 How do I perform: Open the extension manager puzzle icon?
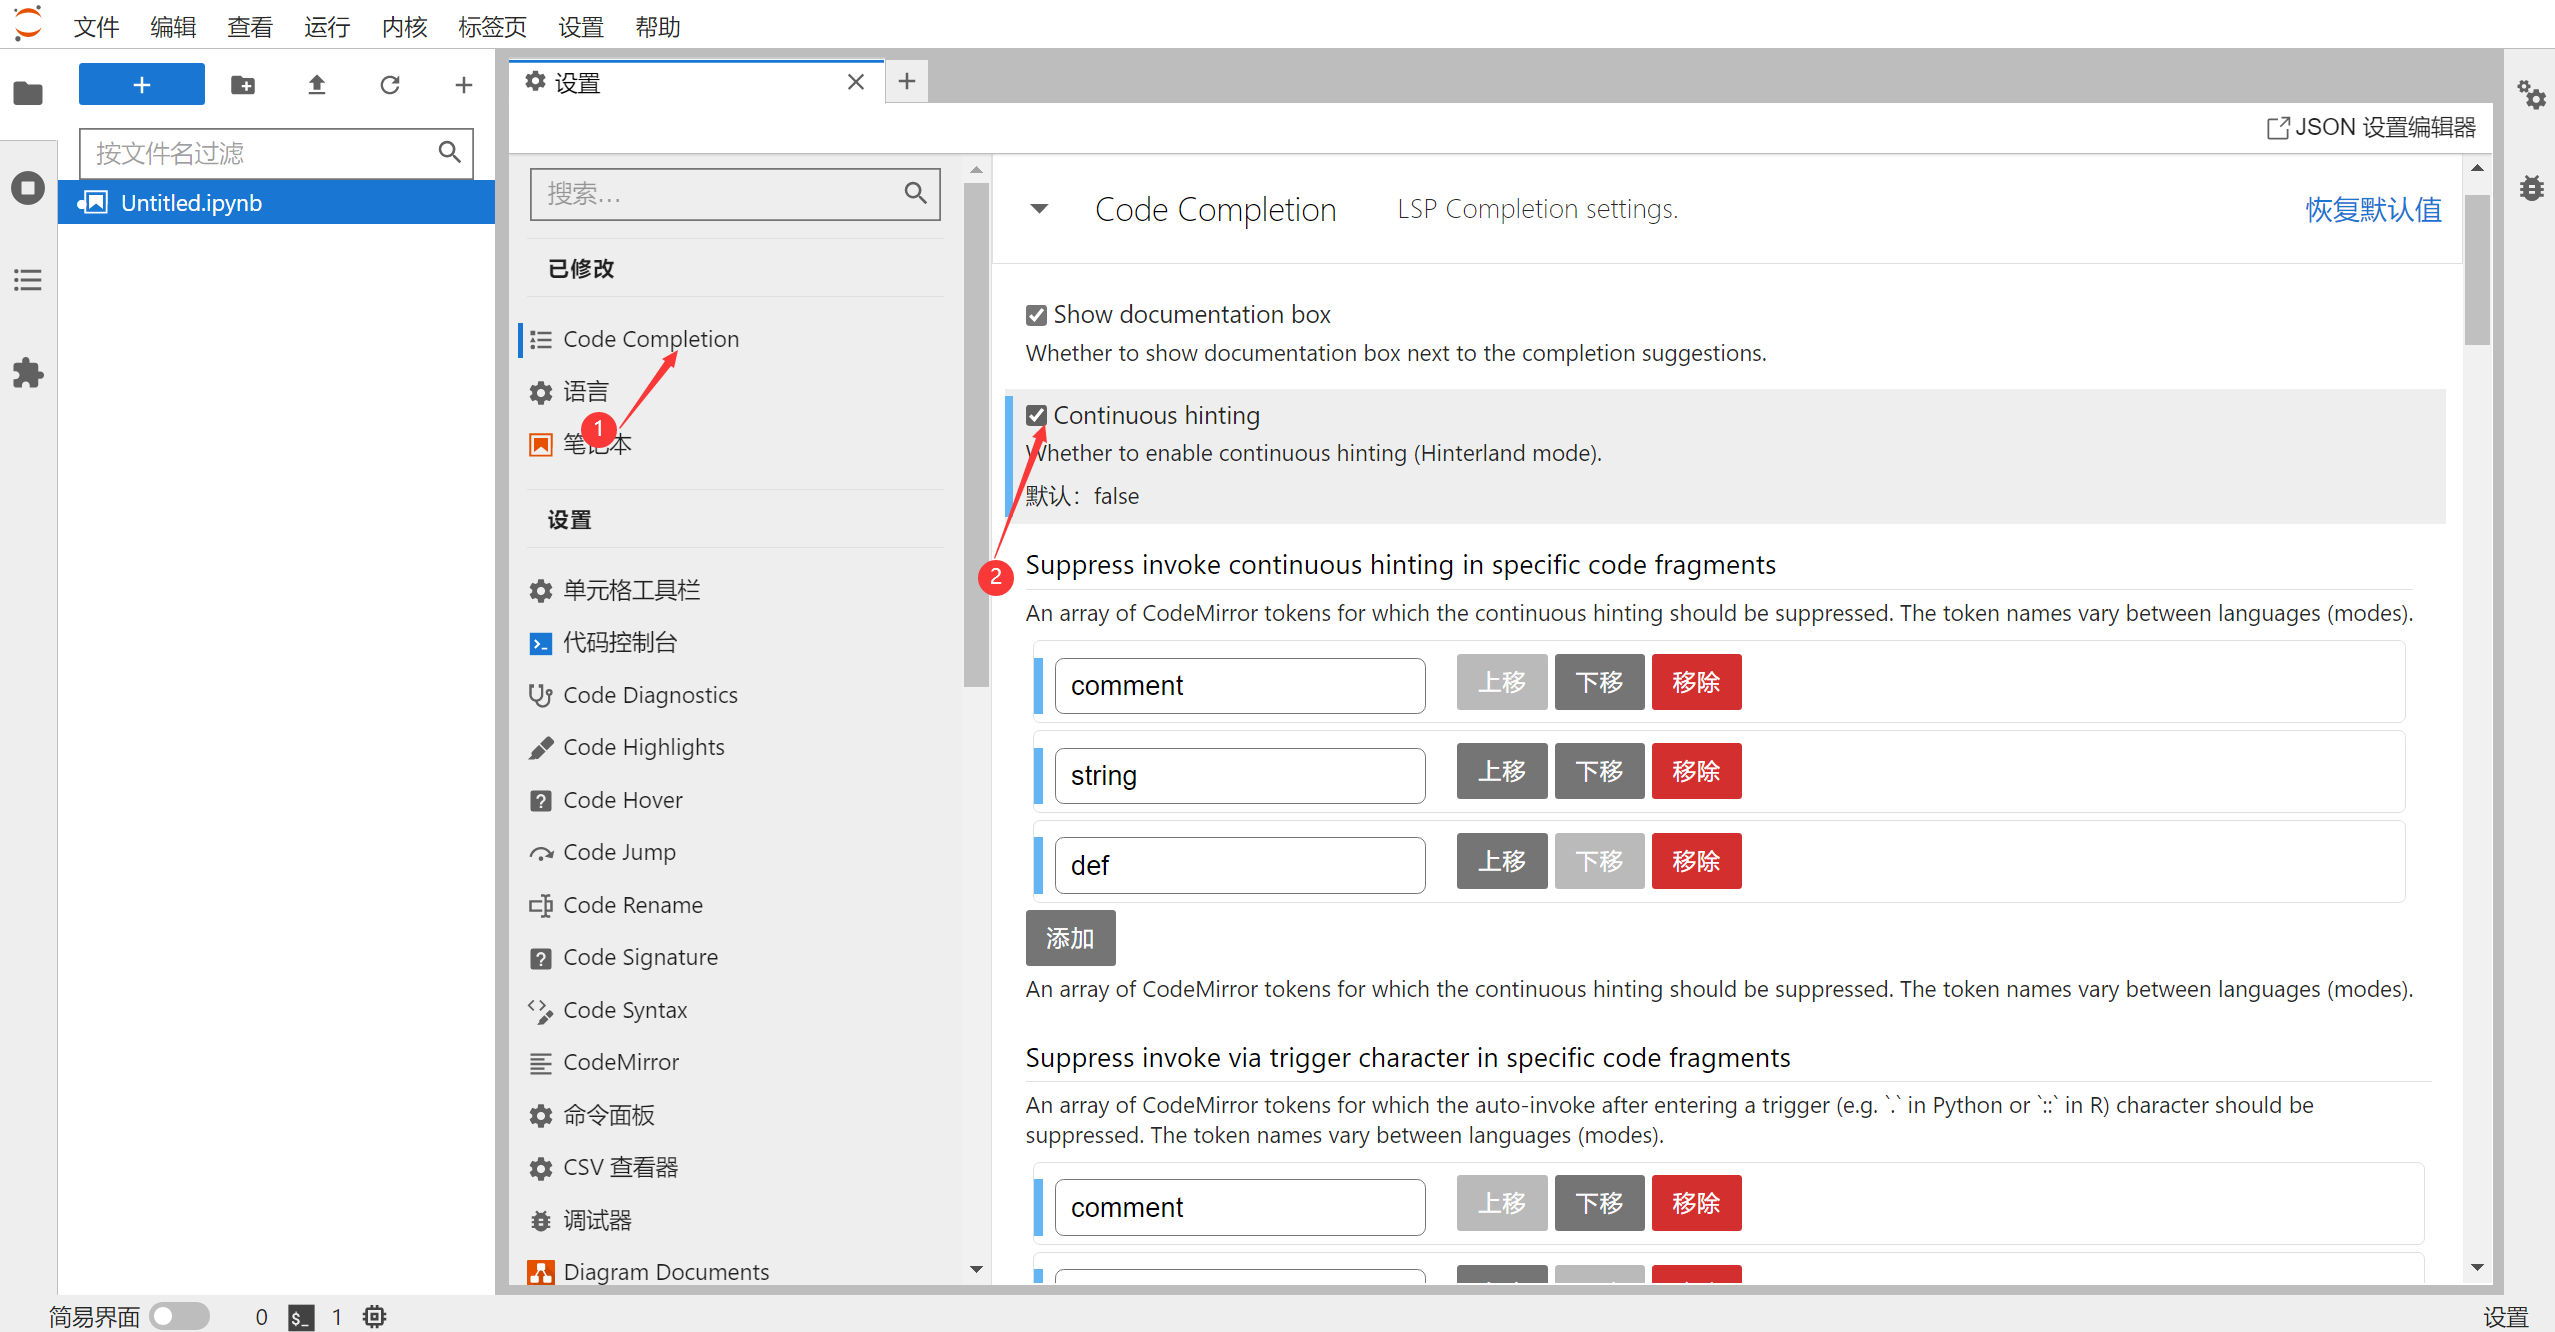pyautogui.click(x=28, y=373)
